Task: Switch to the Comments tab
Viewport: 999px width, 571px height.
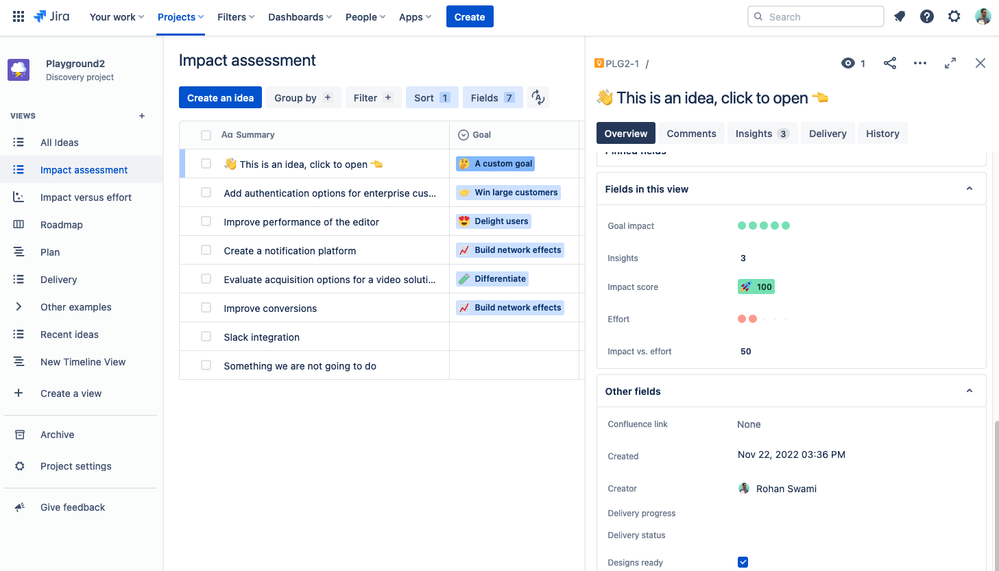Action: point(691,133)
